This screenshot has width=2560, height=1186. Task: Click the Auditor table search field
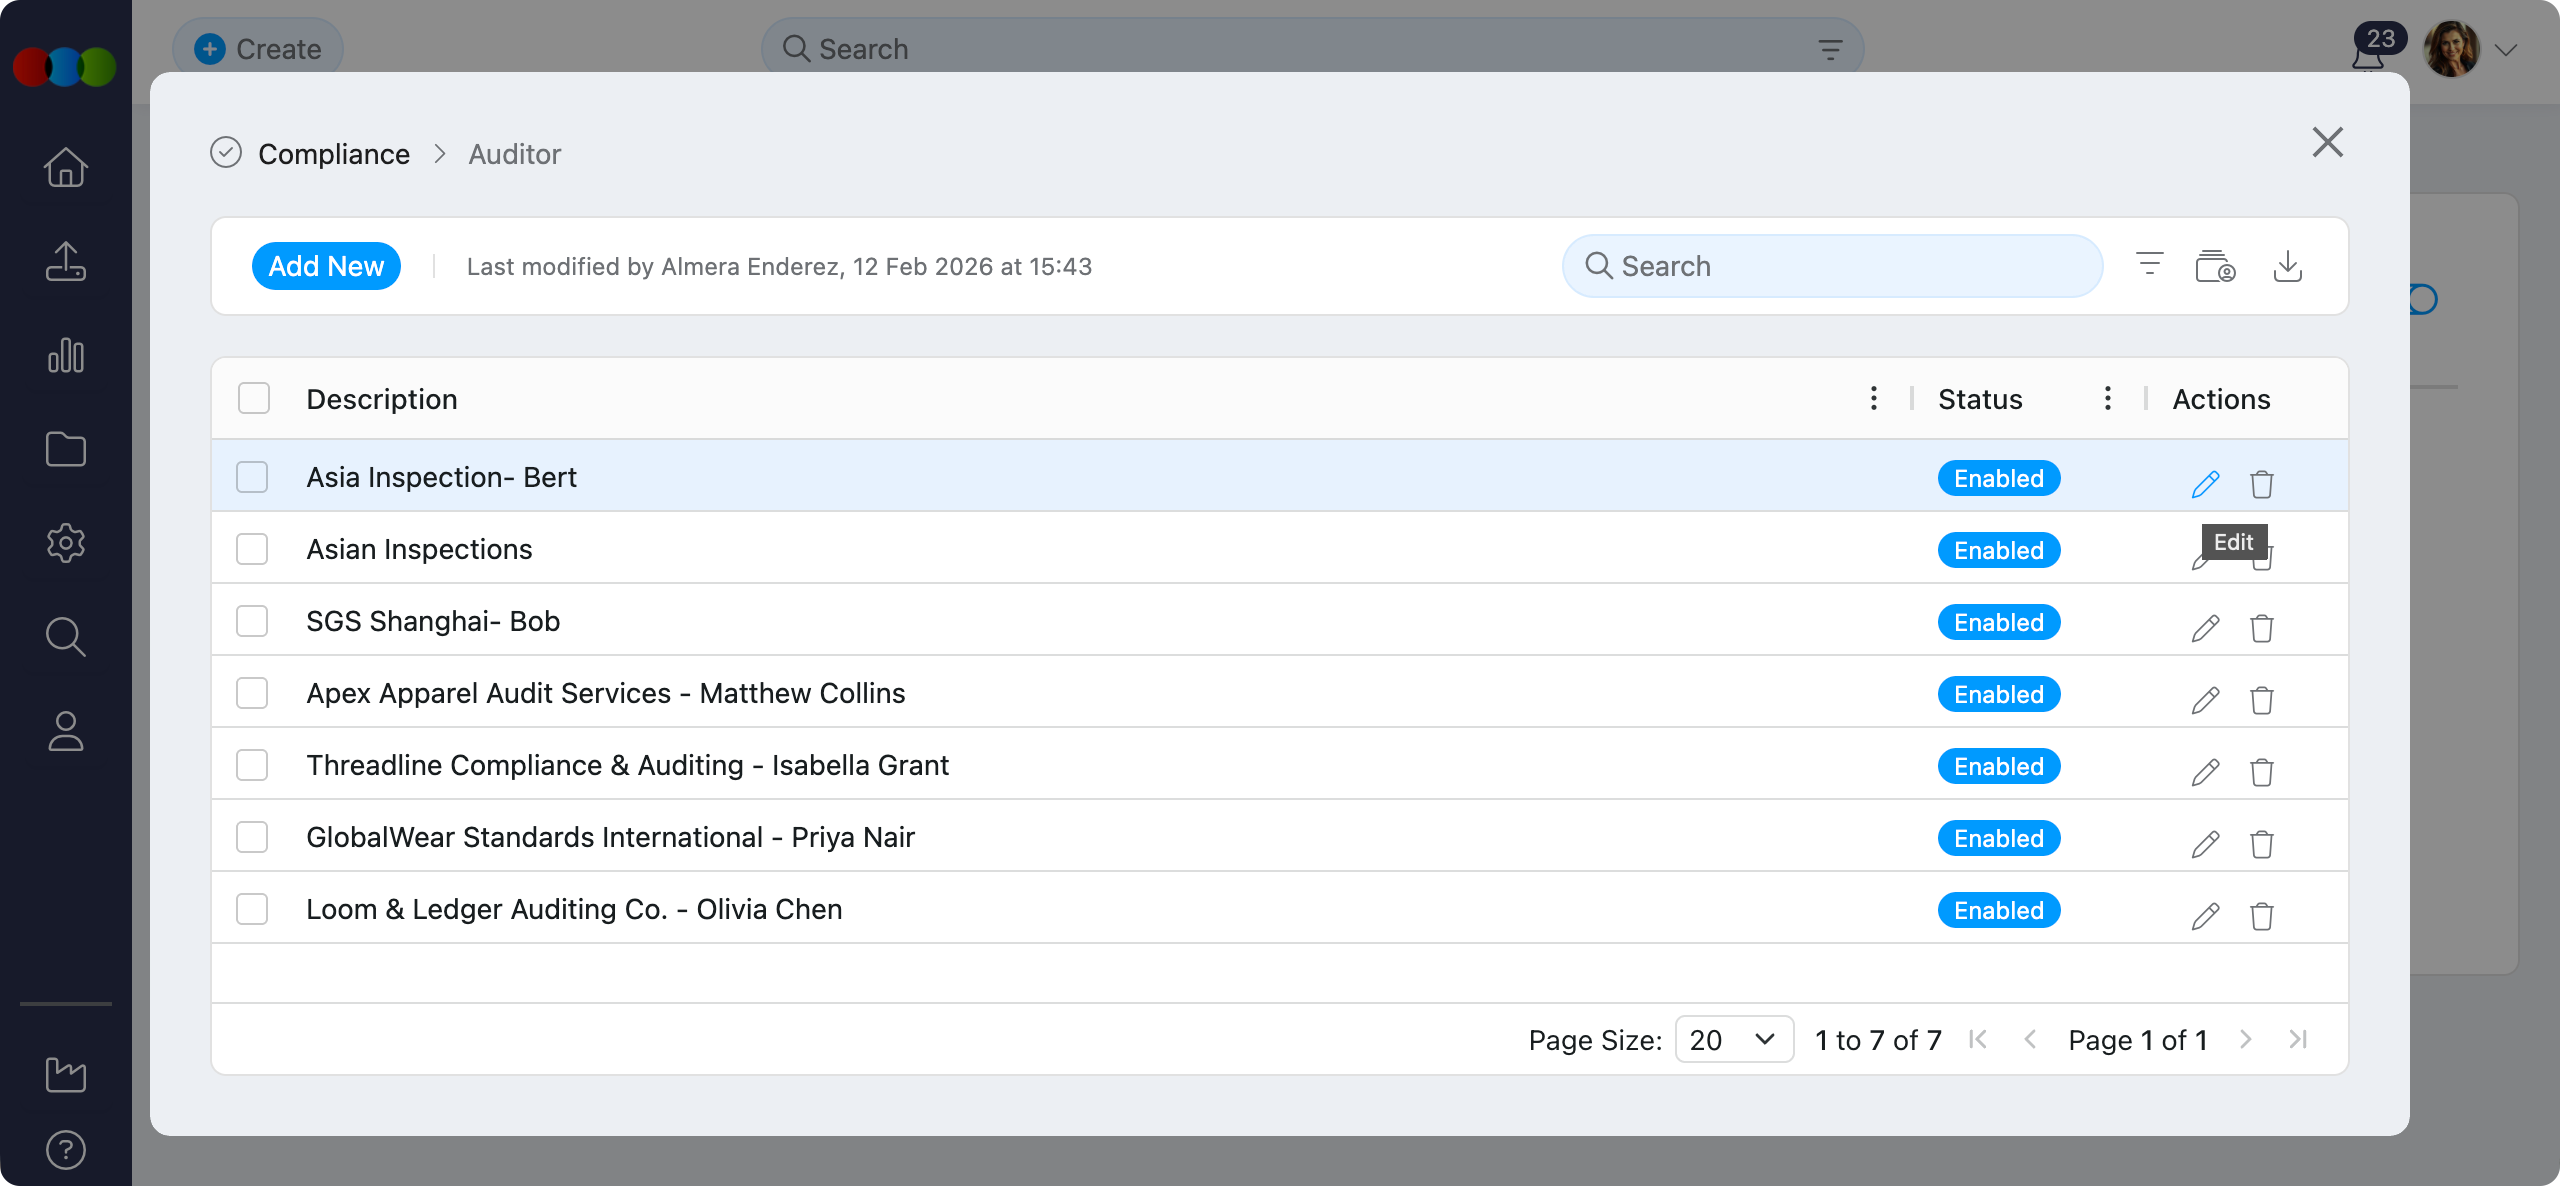click(x=1832, y=266)
